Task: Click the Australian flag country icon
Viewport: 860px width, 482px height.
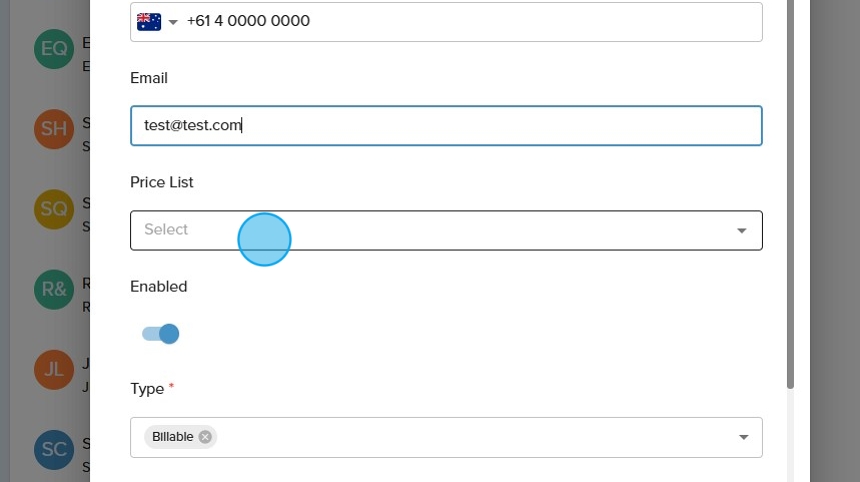Action: [149, 21]
